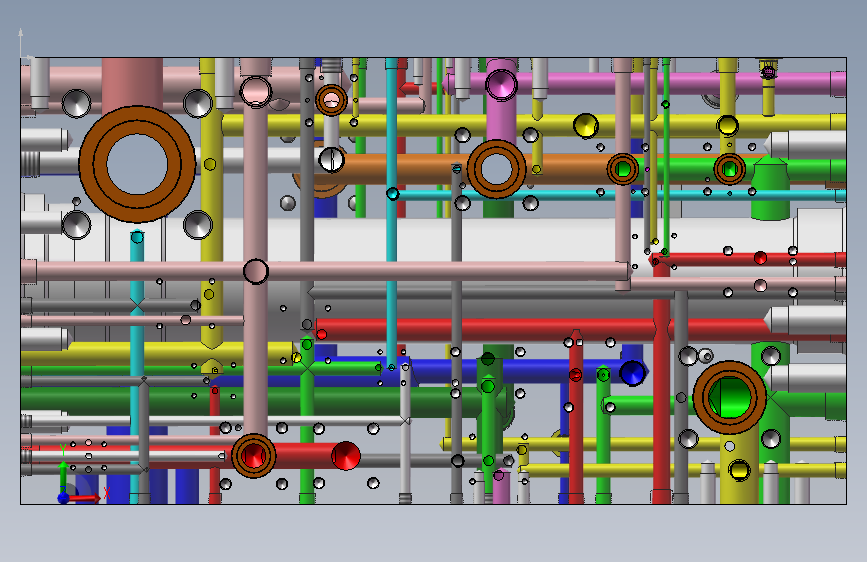Screen dimensions: 867x562
Task: Pick the white slotted screw head
Action: (331, 160)
